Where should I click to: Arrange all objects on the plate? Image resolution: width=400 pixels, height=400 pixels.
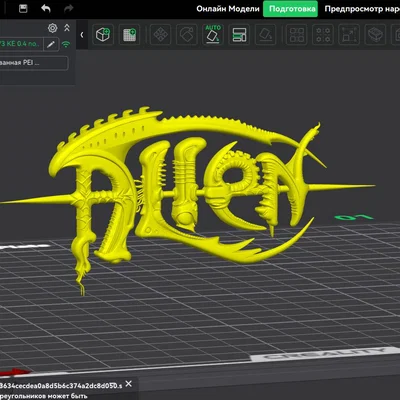pos(239,35)
